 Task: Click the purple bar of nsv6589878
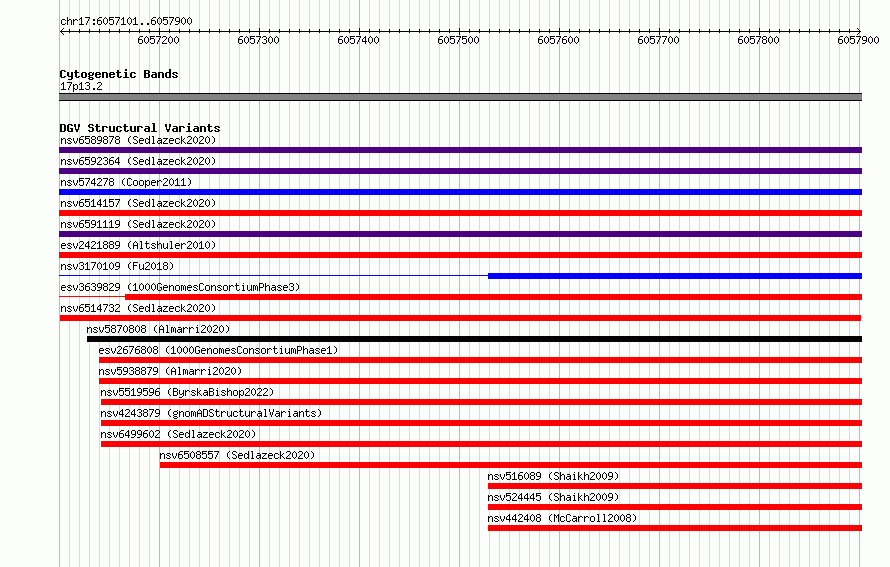tap(460, 150)
